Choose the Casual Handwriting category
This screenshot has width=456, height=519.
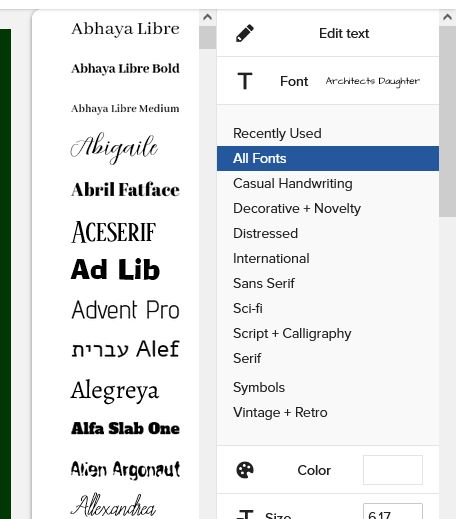coord(293,183)
